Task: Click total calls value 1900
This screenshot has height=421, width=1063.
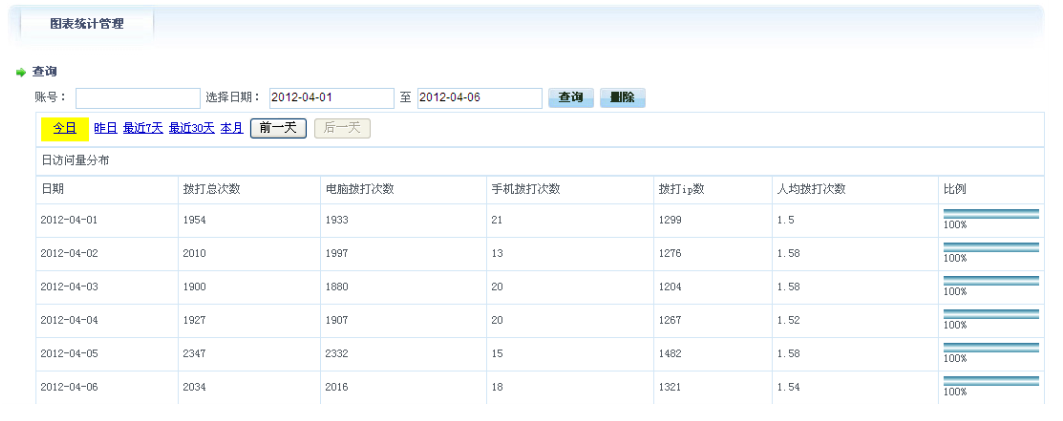Action: (x=195, y=287)
